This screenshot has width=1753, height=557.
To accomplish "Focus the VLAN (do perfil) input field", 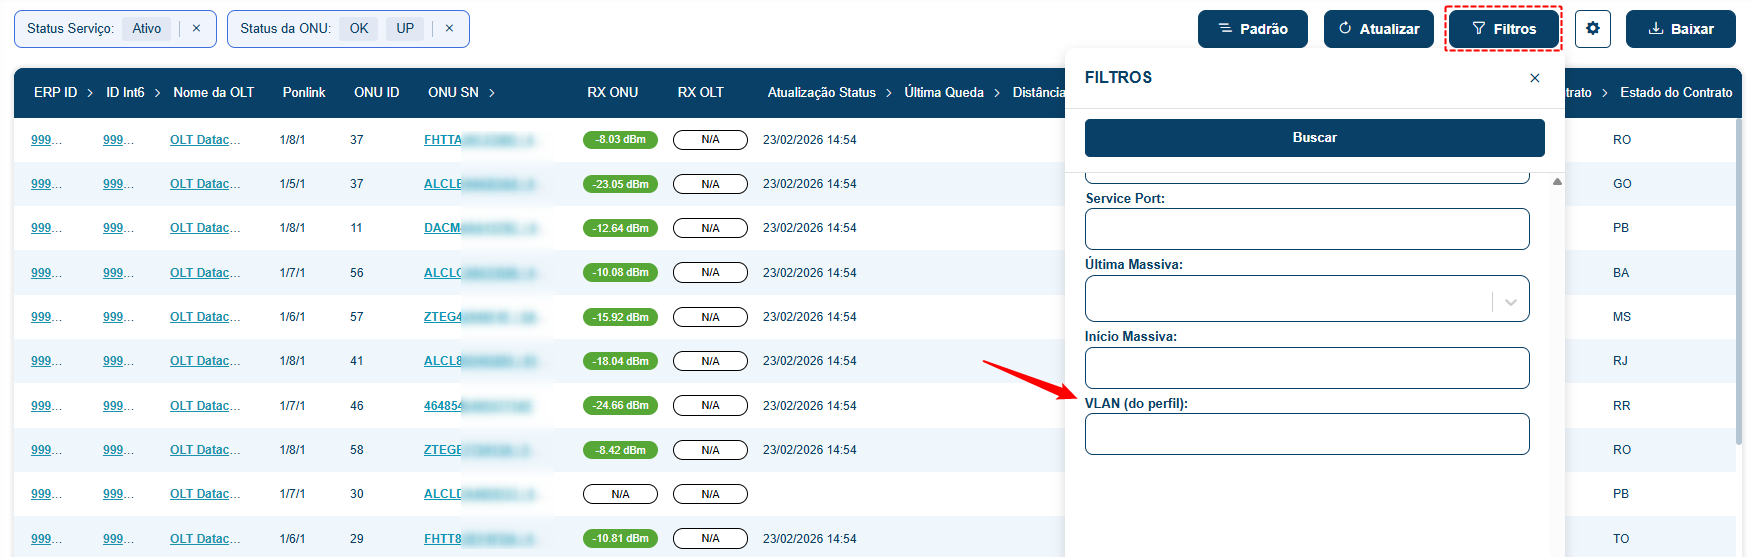I will 1307,434.
